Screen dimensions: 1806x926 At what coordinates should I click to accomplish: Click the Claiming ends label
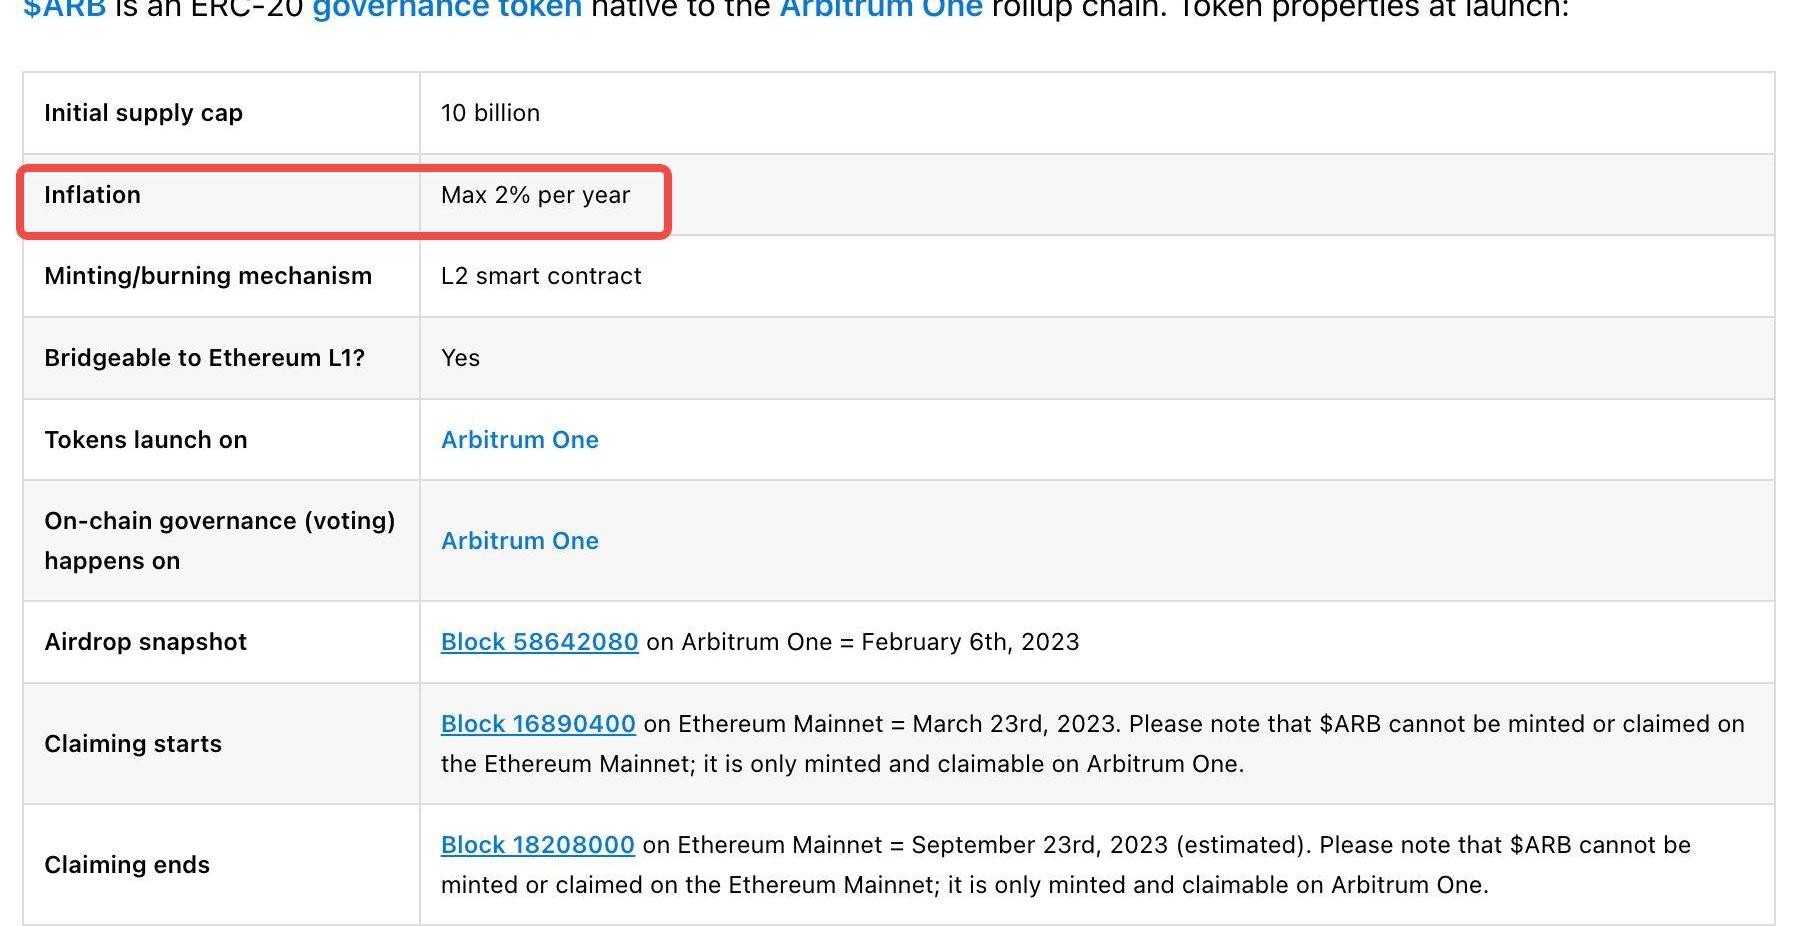(127, 865)
